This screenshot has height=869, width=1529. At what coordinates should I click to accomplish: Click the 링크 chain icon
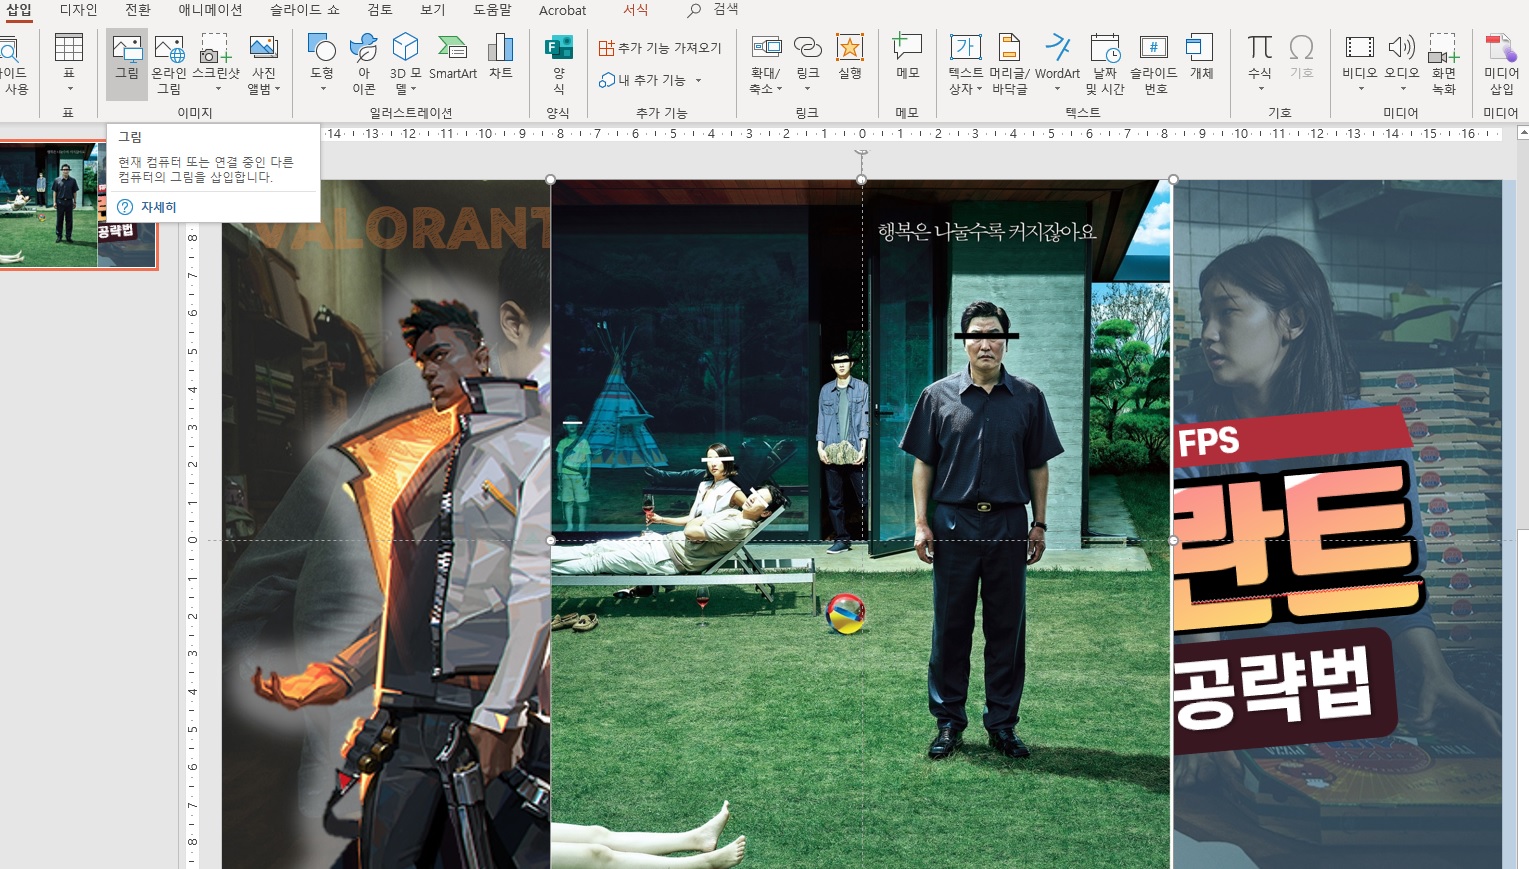pos(807,47)
